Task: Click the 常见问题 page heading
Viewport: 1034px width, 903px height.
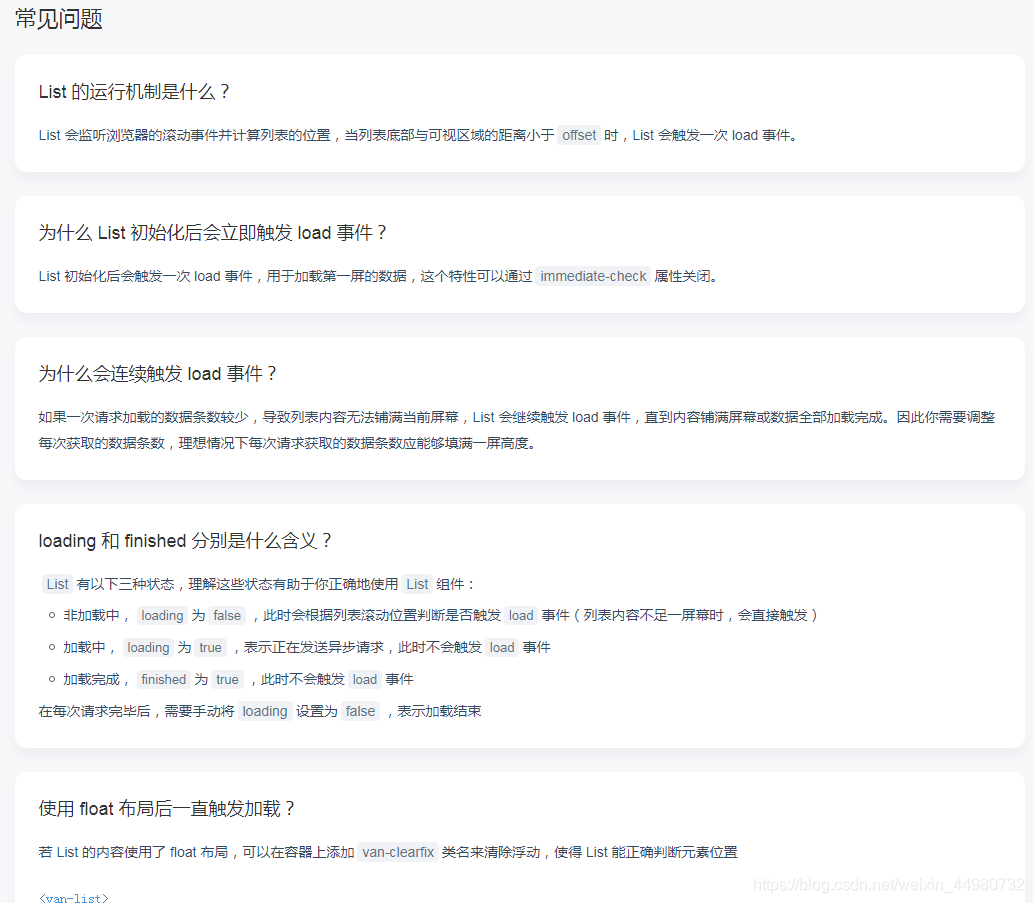Action: 59,19
